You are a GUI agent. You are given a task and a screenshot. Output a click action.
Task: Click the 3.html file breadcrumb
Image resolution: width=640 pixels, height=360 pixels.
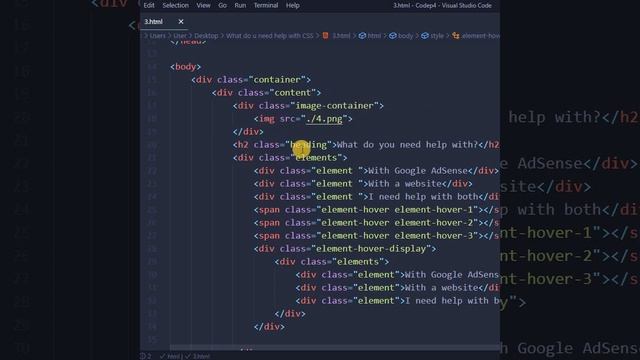[337, 36]
